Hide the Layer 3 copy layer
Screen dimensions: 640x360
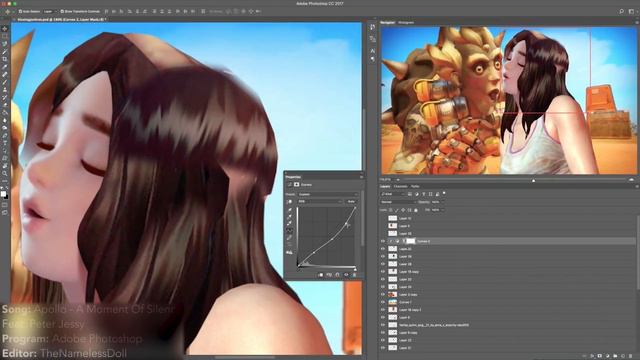point(383,295)
